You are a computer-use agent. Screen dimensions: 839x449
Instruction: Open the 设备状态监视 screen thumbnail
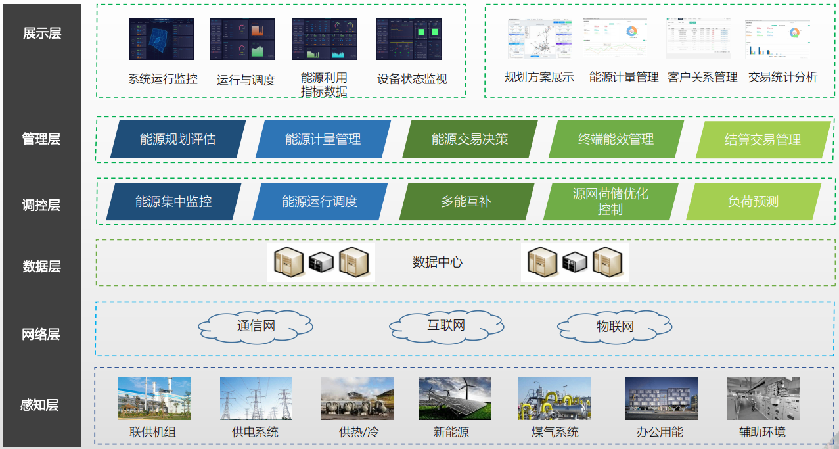pyautogui.click(x=412, y=40)
